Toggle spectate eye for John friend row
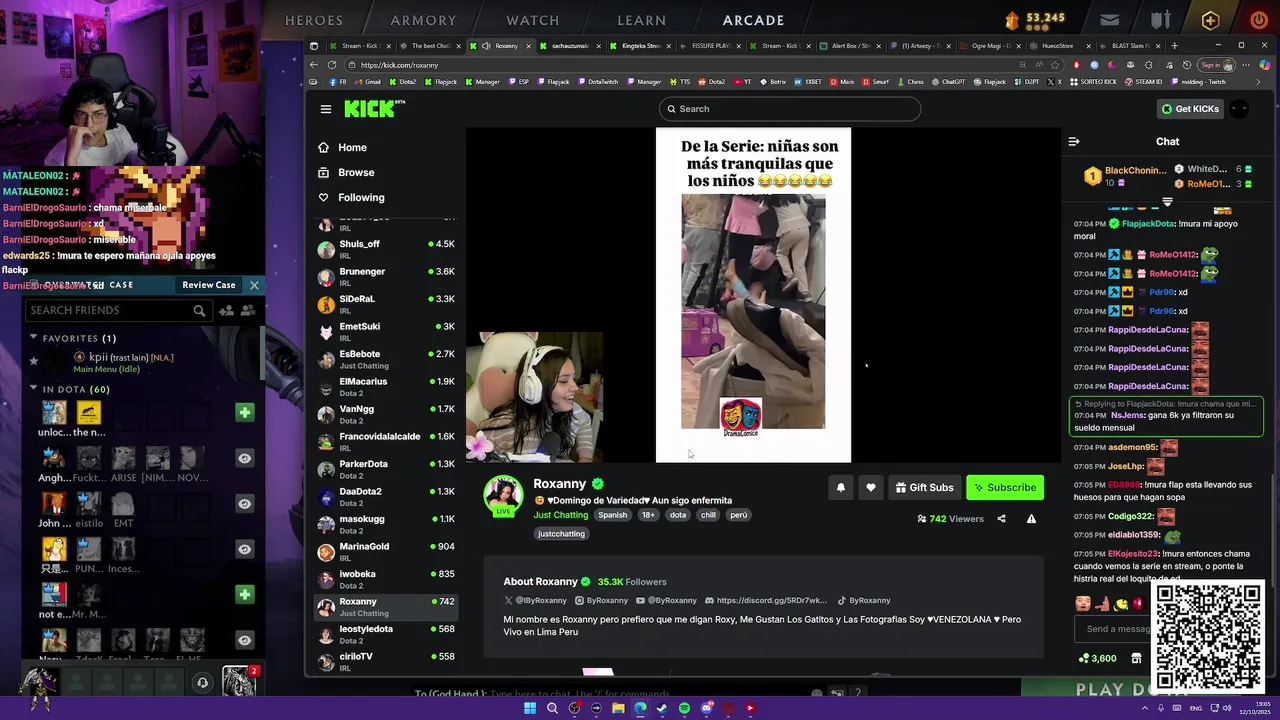Image resolution: width=1280 pixels, height=720 pixels. (x=245, y=503)
